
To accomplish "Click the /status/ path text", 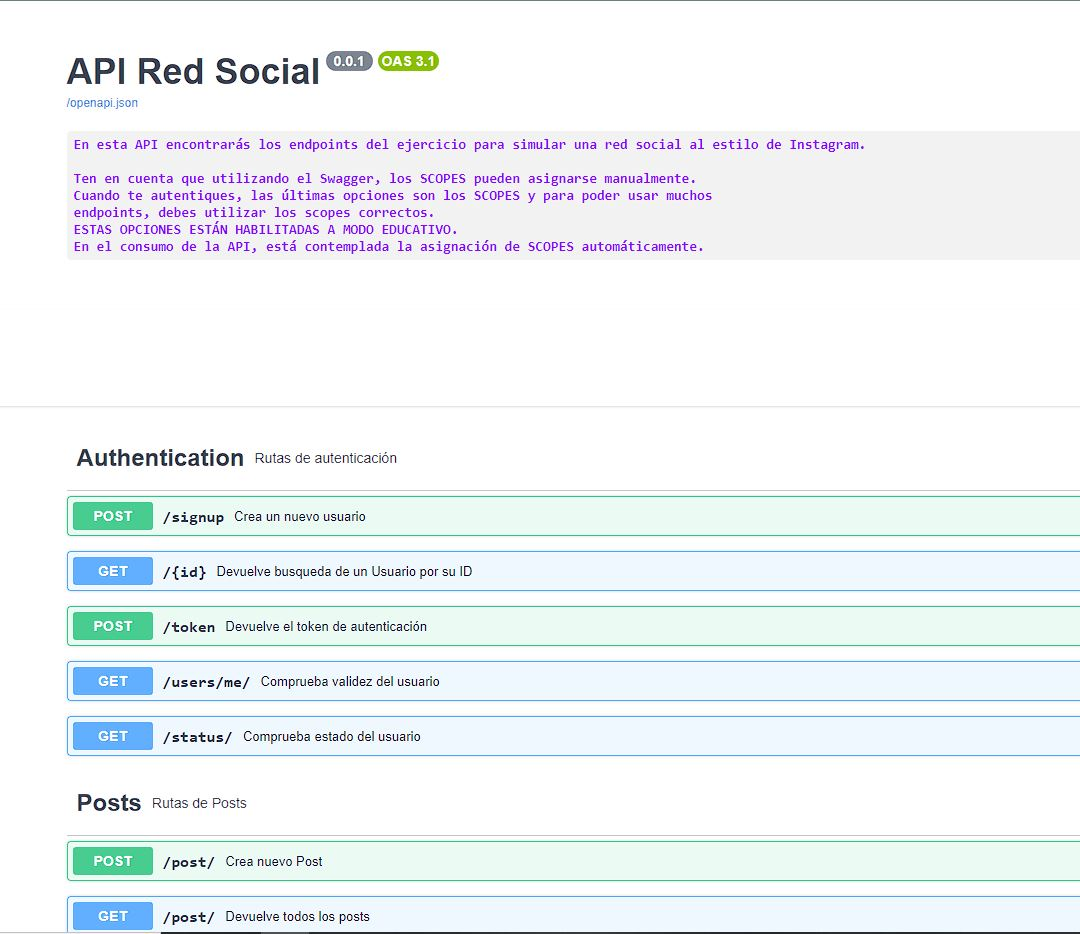I will [x=198, y=738].
